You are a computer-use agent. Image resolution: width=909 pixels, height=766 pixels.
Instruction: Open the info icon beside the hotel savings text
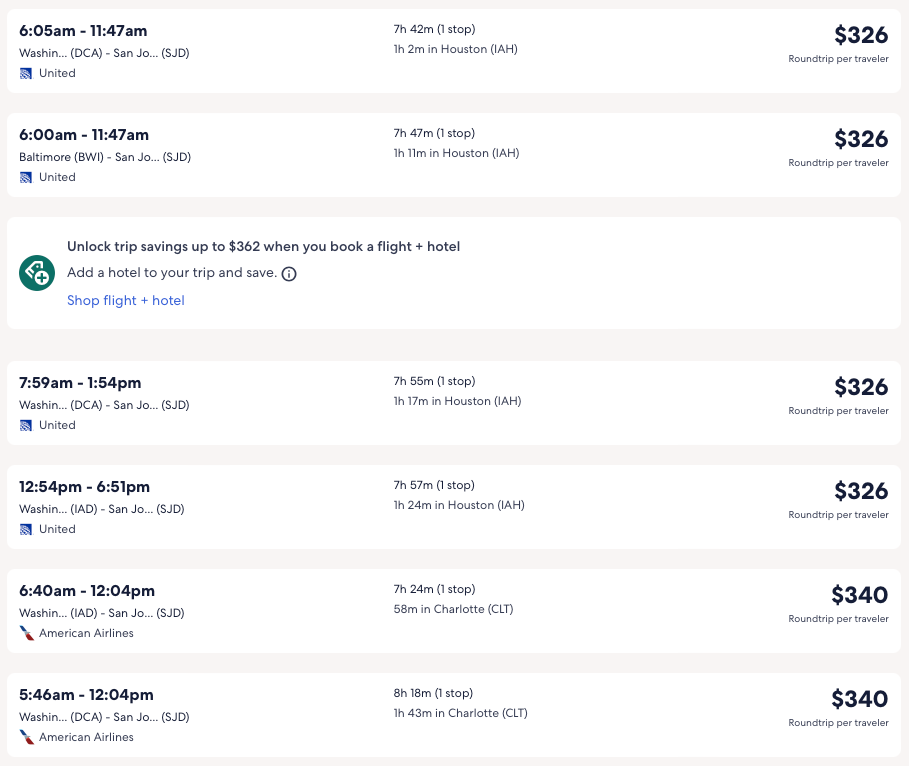coord(289,274)
